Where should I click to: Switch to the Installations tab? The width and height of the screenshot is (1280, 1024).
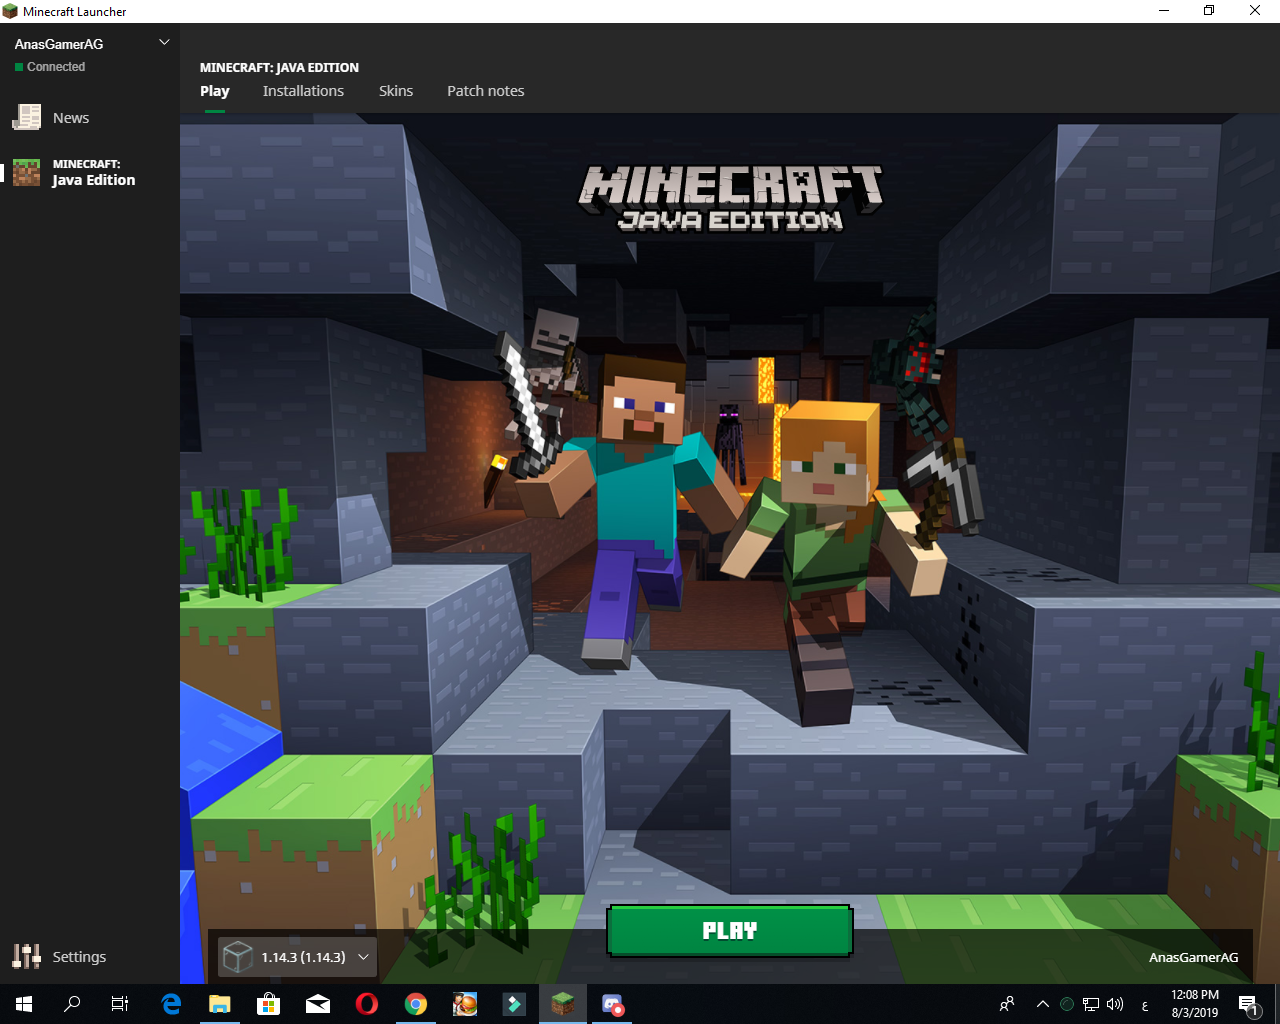[x=303, y=91]
